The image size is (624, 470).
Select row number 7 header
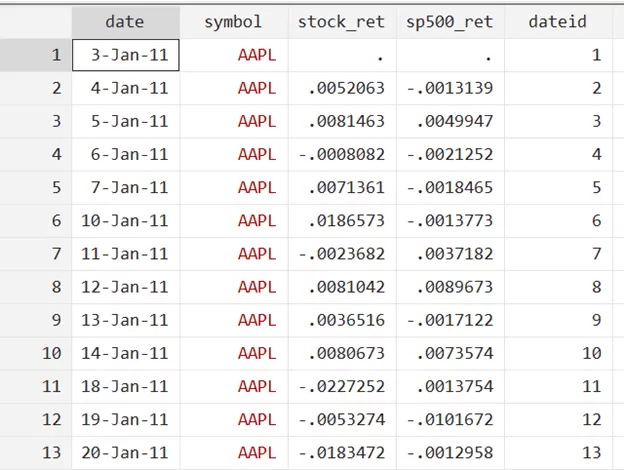36,254
